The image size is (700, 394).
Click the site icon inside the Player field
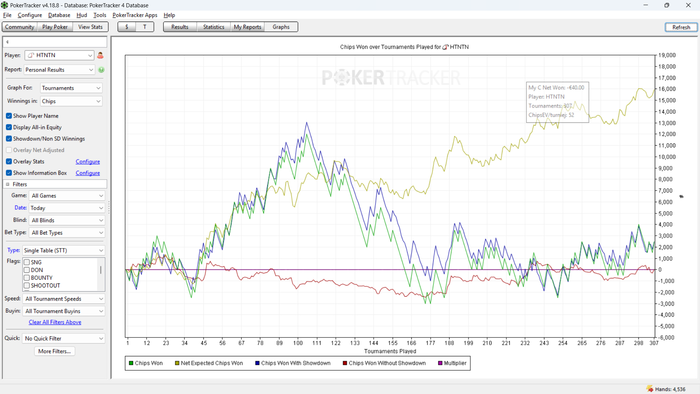click(x=31, y=55)
